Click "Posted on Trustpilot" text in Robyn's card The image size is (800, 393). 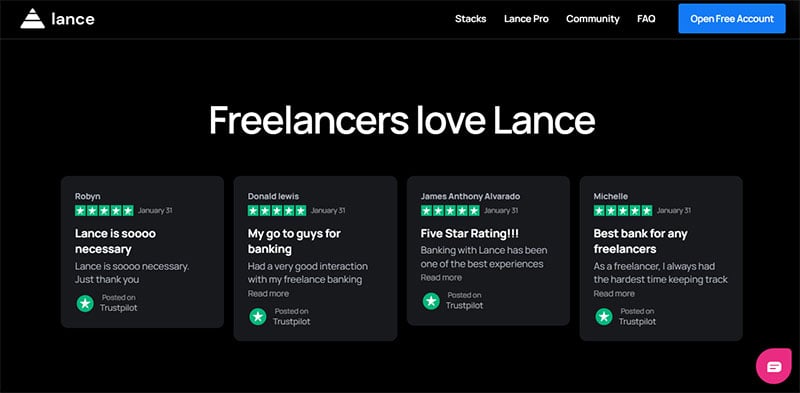(x=118, y=303)
